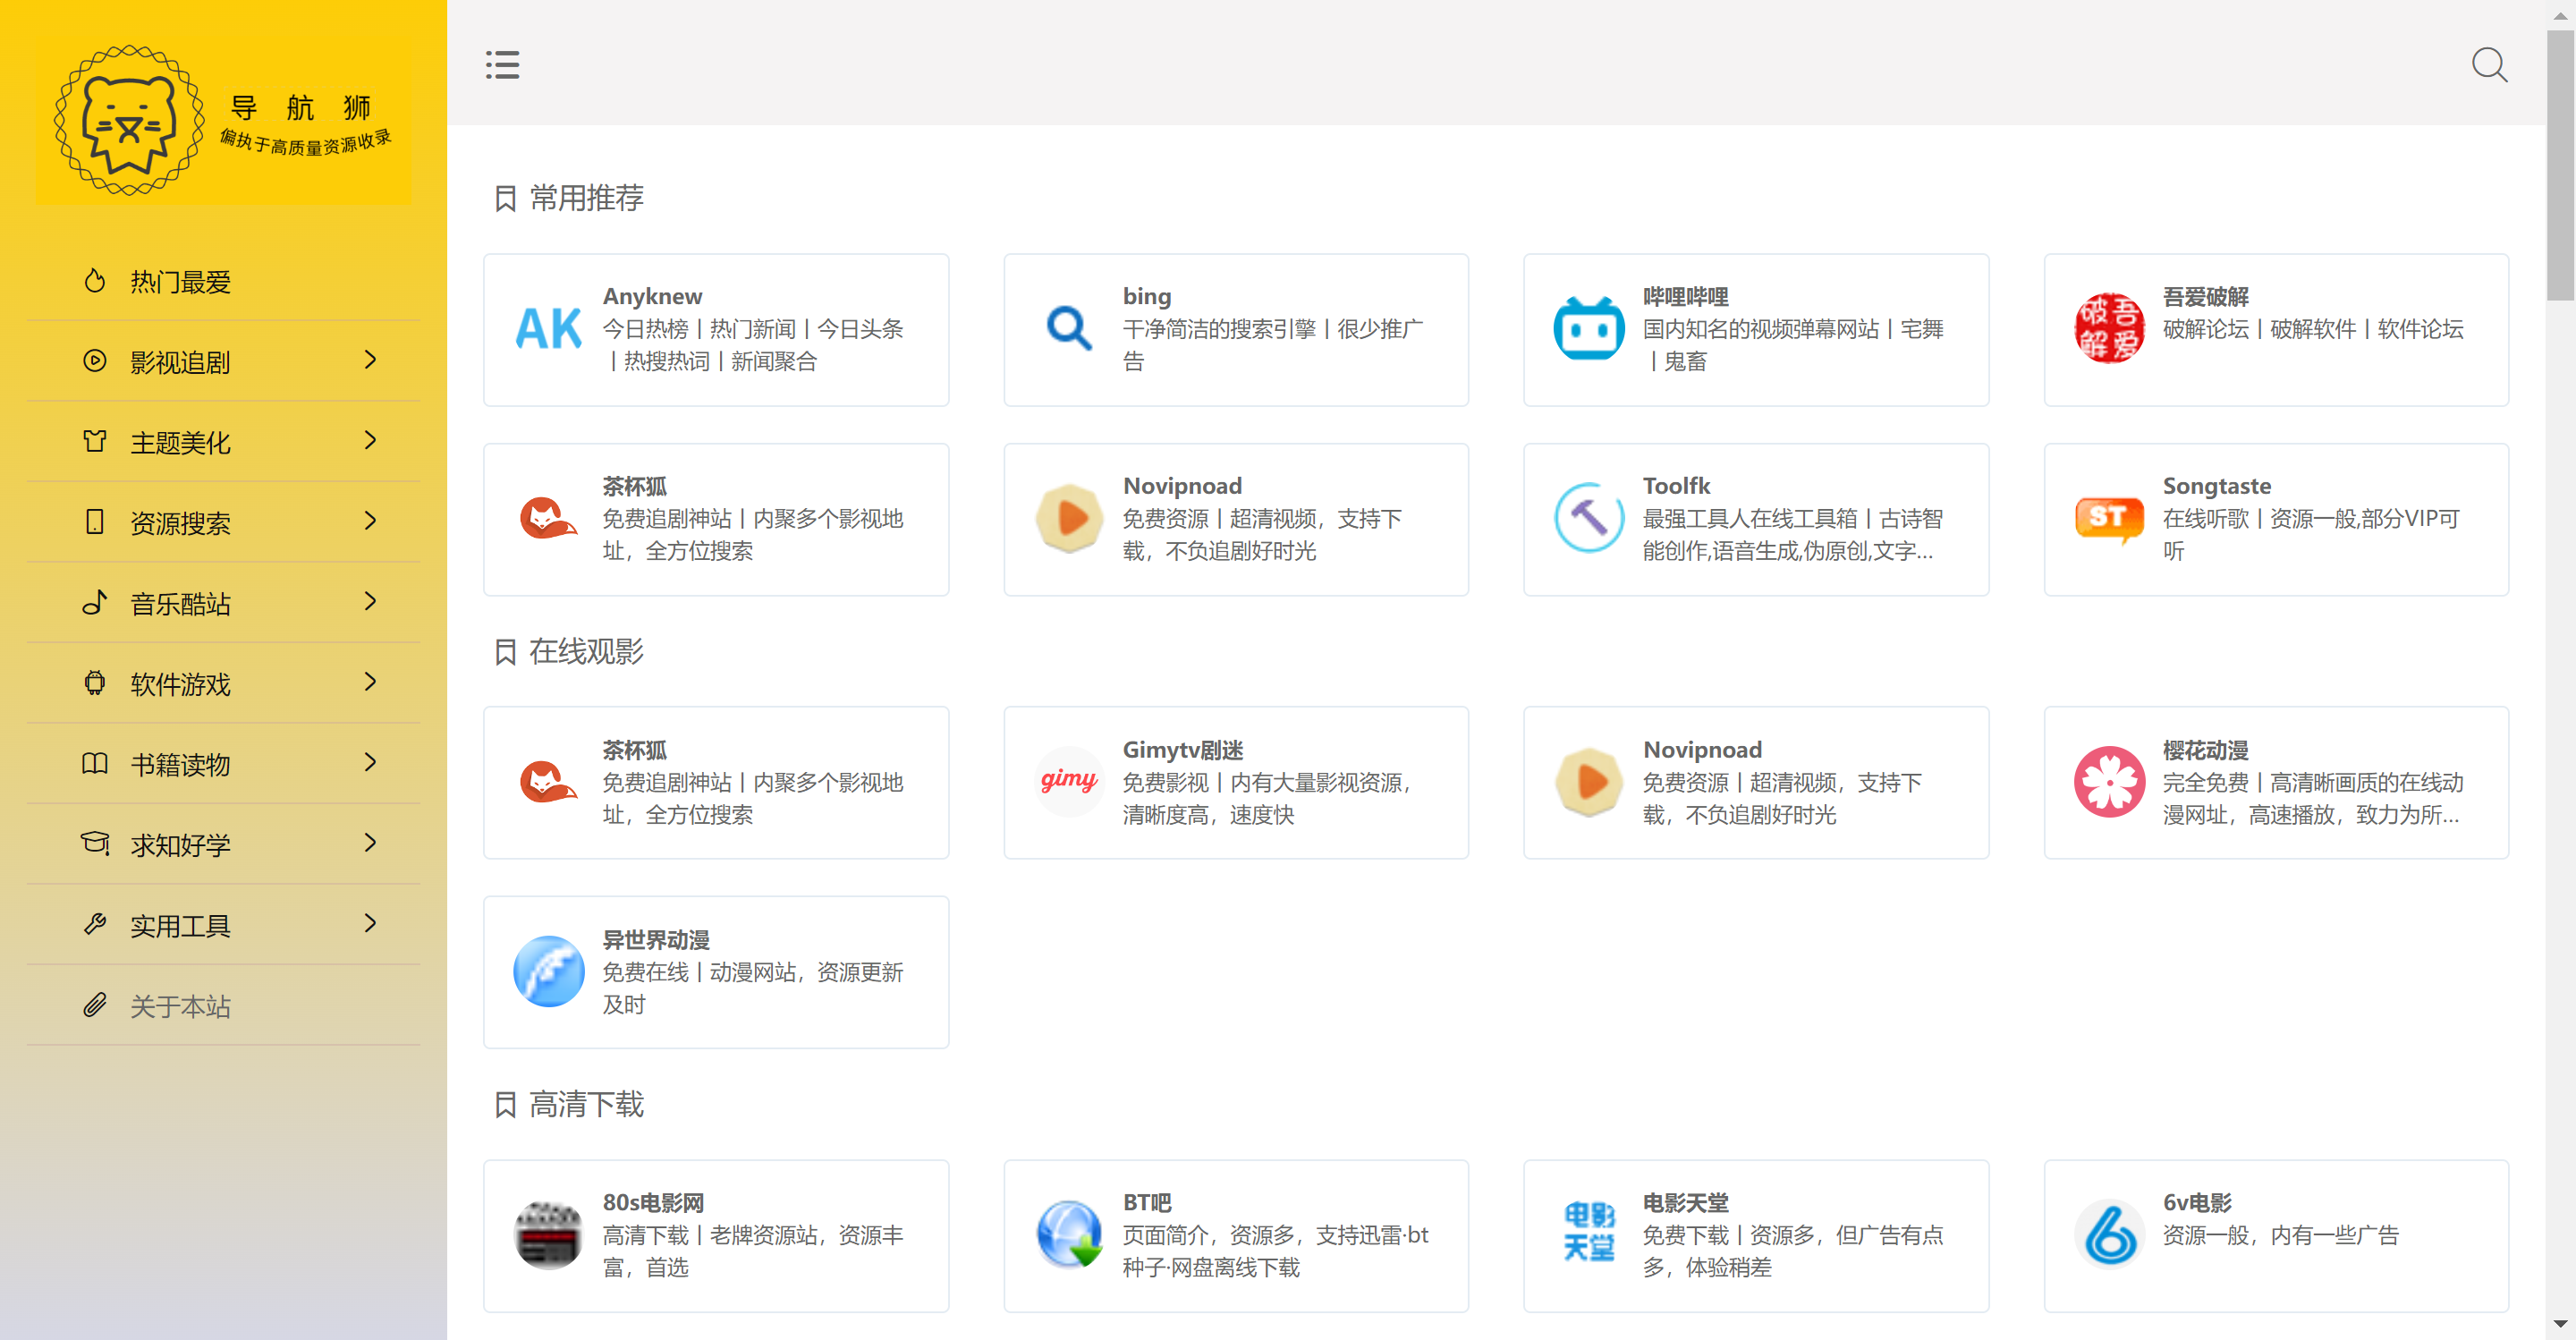Click the 樱花动漫 pink flower icon
Screen dimensions: 2576x1340
pyautogui.click(x=2108, y=781)
